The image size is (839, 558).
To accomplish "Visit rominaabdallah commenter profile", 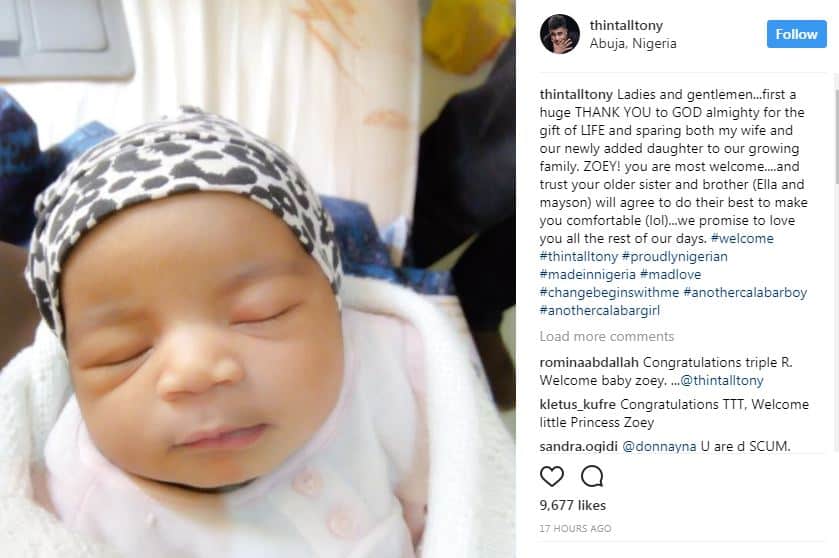I will [589, 362].
